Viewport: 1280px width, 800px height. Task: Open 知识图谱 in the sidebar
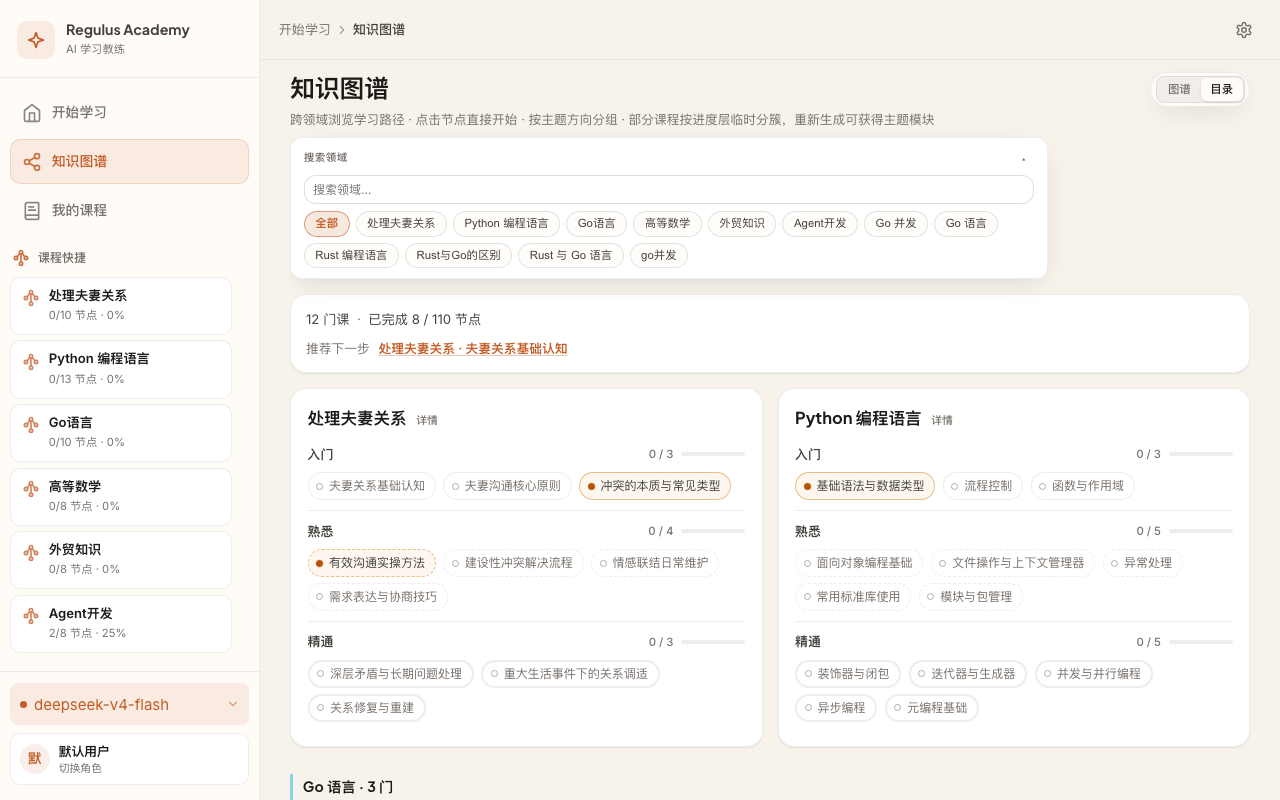[x=129, y=161]
